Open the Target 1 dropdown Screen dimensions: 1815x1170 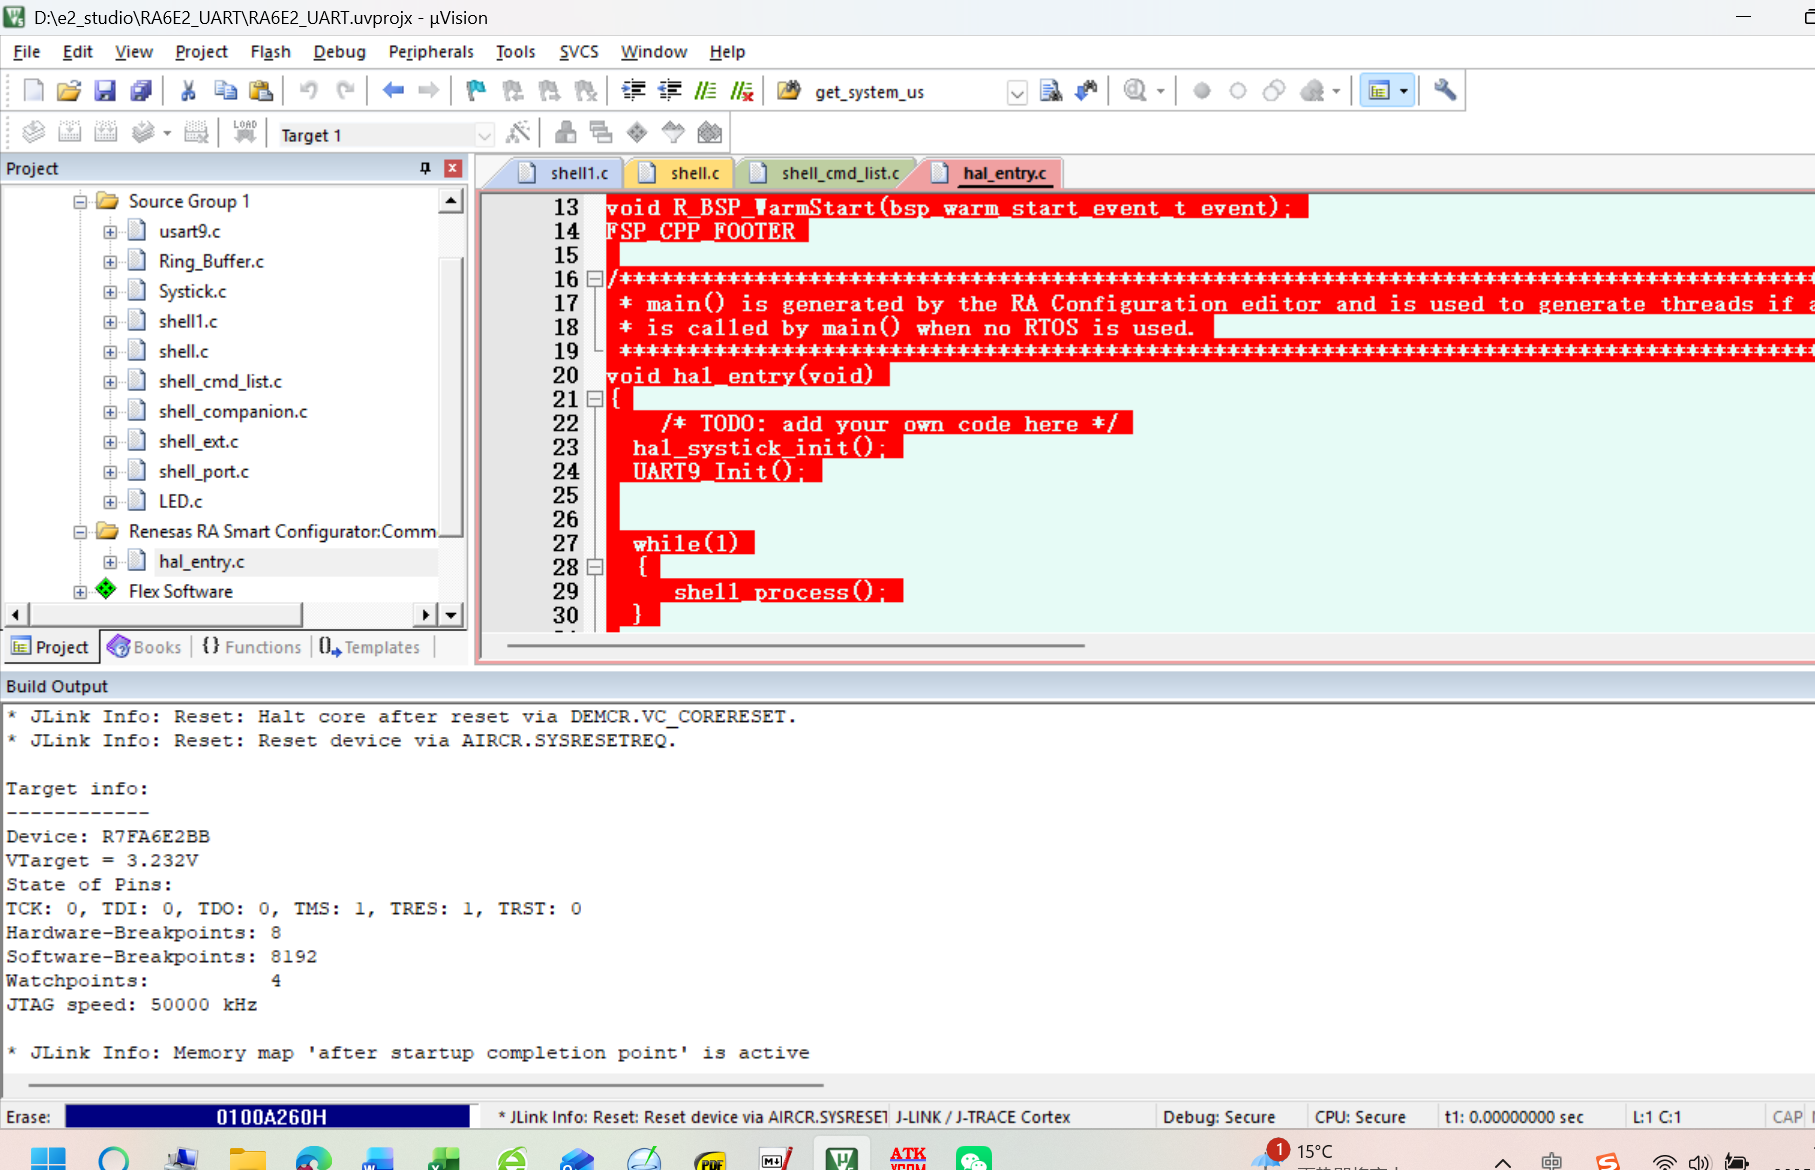click(x=484, y=135)
